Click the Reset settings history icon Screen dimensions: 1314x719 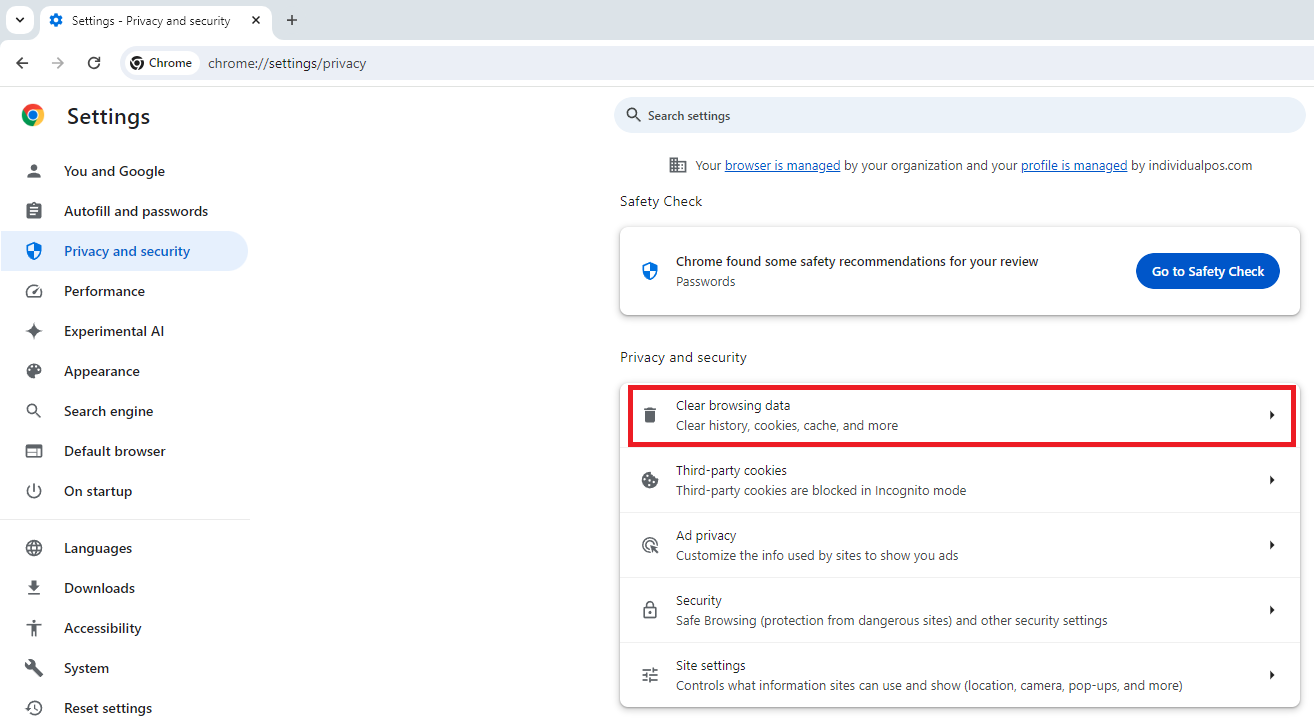(34, 708)
